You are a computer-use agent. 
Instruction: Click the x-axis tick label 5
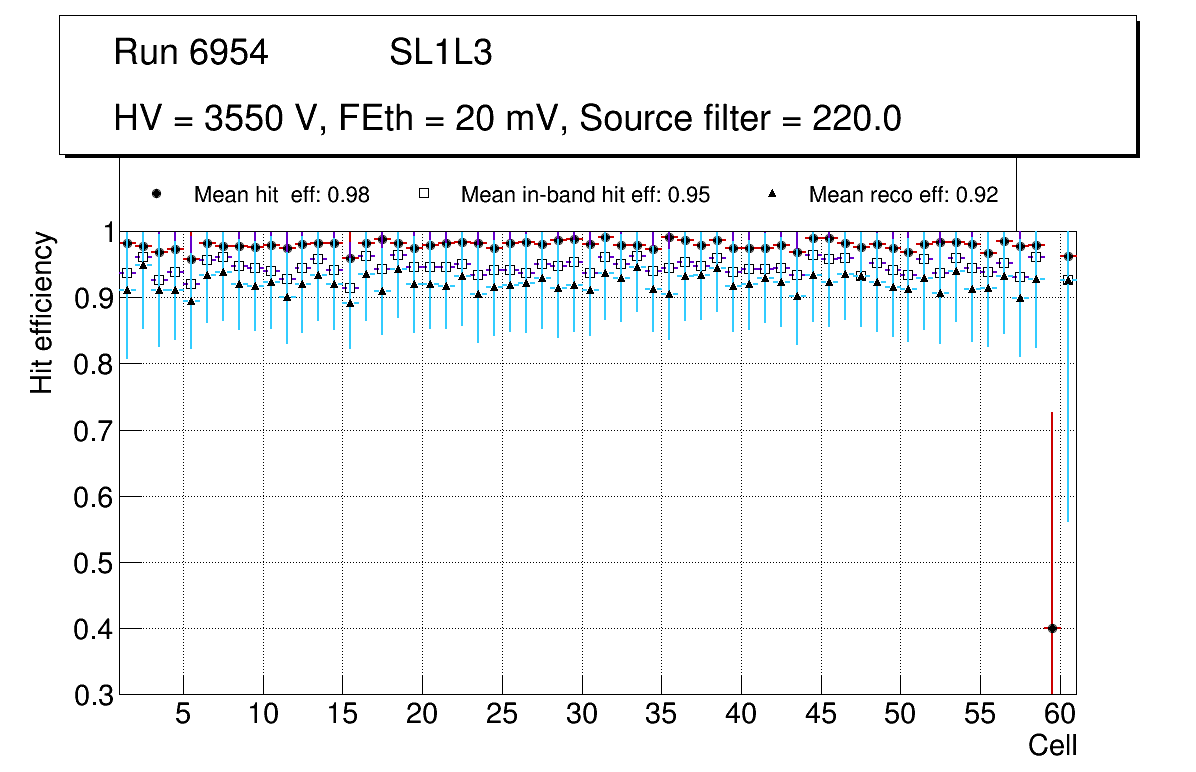[x=183, y=716]
